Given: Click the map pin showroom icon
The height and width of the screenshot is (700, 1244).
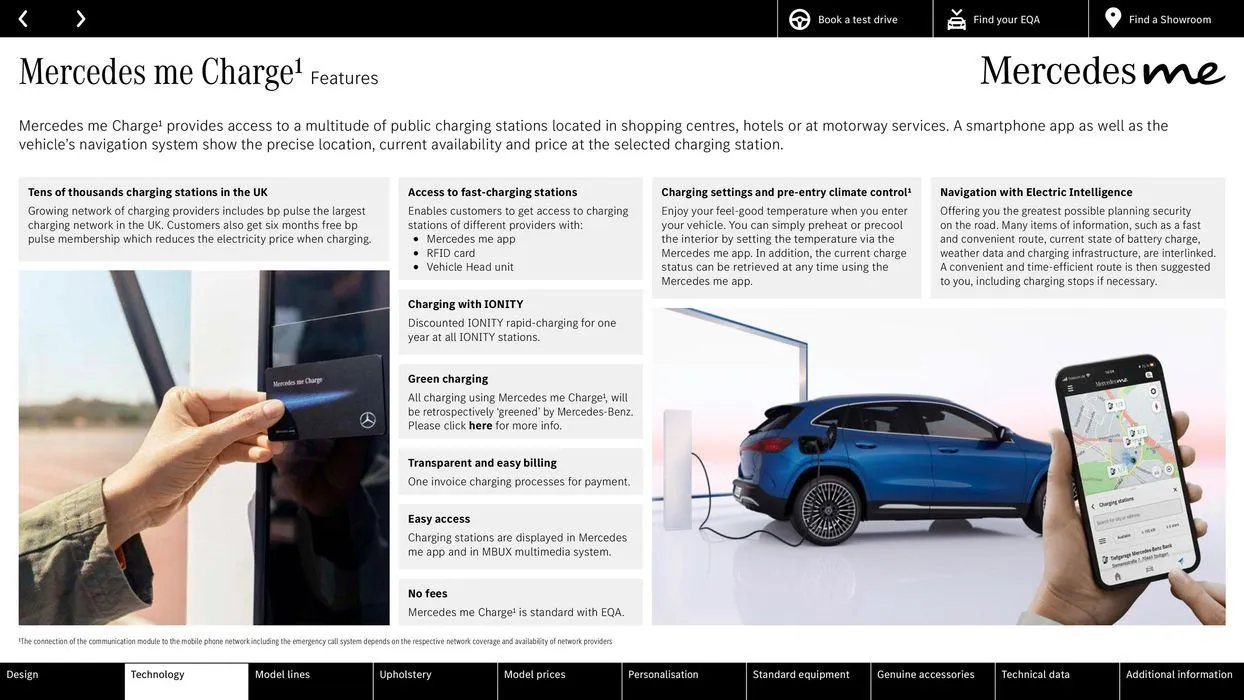Looking at the screenshot, I should point(1113,19).
